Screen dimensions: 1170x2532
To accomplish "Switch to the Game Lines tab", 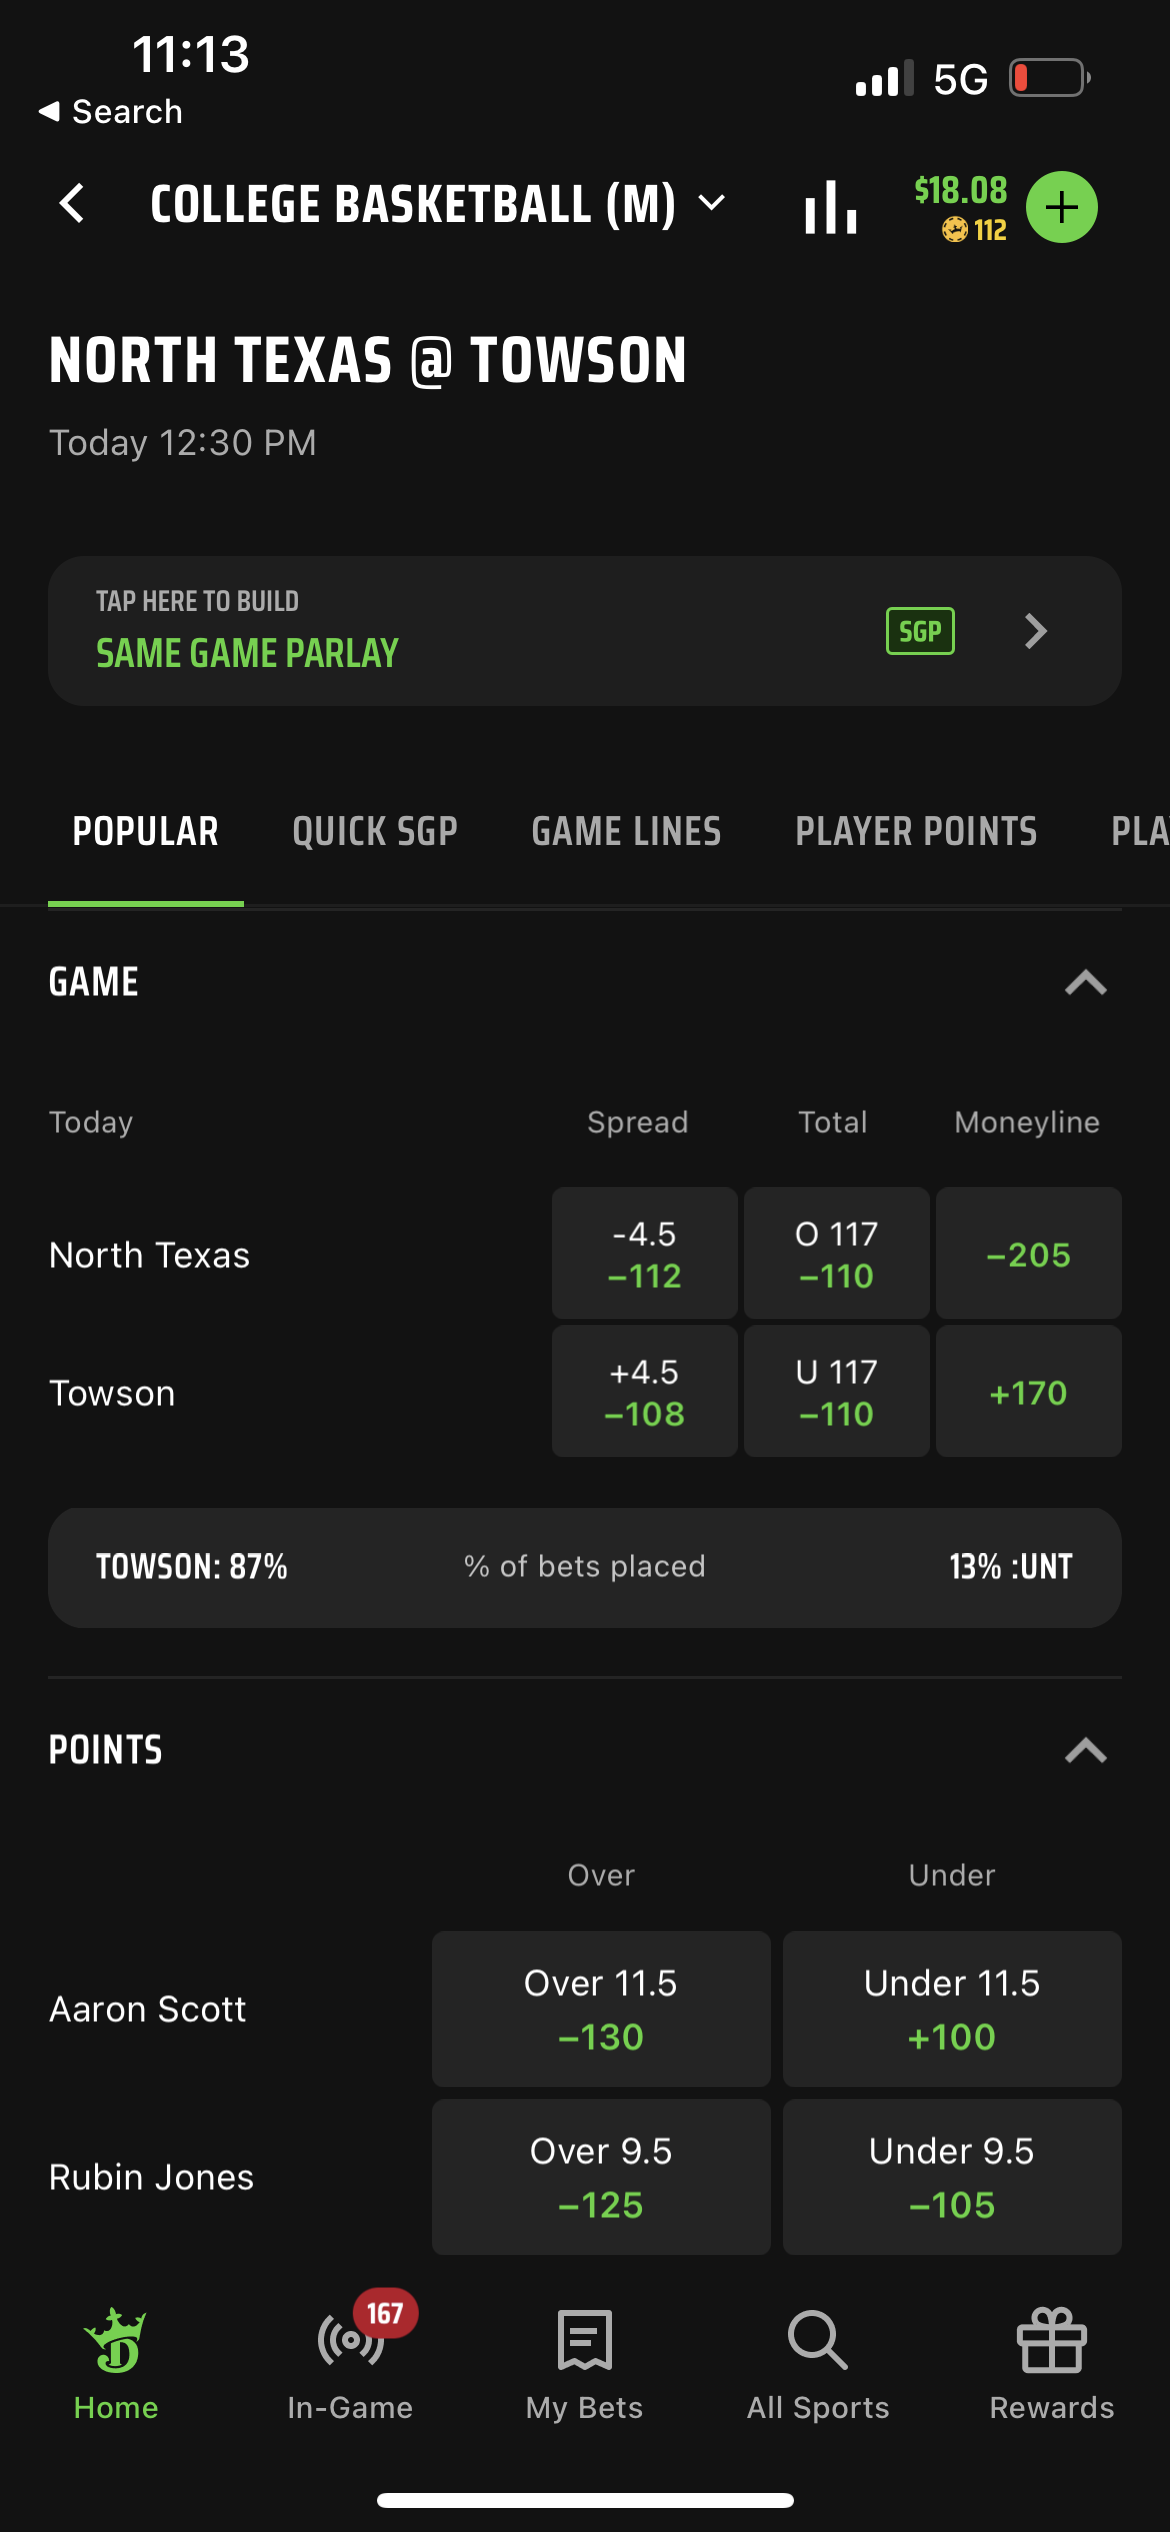I will (x=626, y=832).
